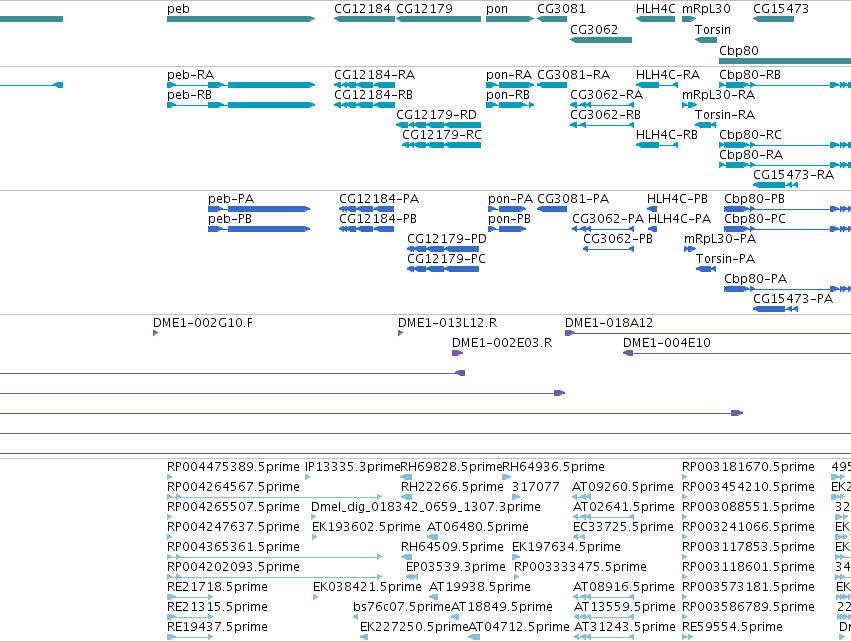Click the DME1-004E10 clone label

pos(666,343)
